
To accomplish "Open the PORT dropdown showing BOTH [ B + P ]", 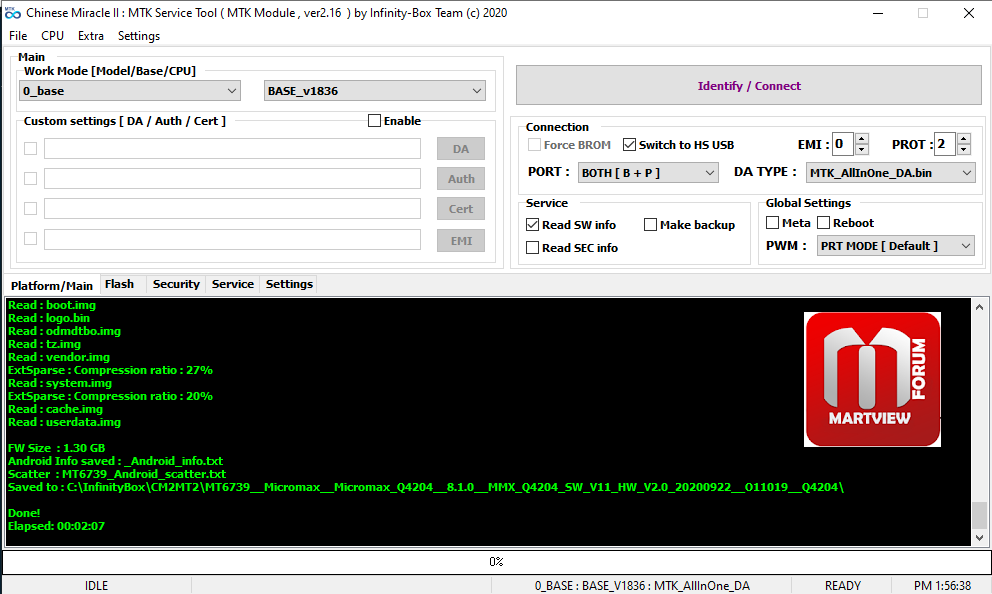I will click(648, 173).
